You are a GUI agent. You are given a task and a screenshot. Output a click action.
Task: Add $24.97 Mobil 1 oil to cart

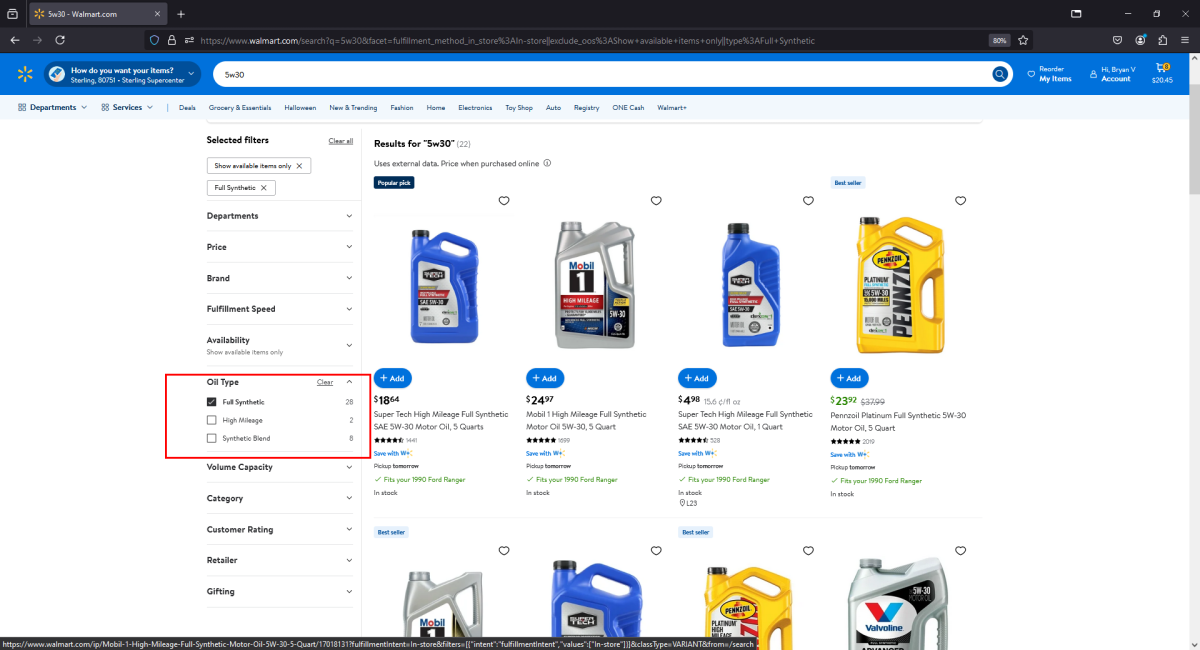[545, 378]
